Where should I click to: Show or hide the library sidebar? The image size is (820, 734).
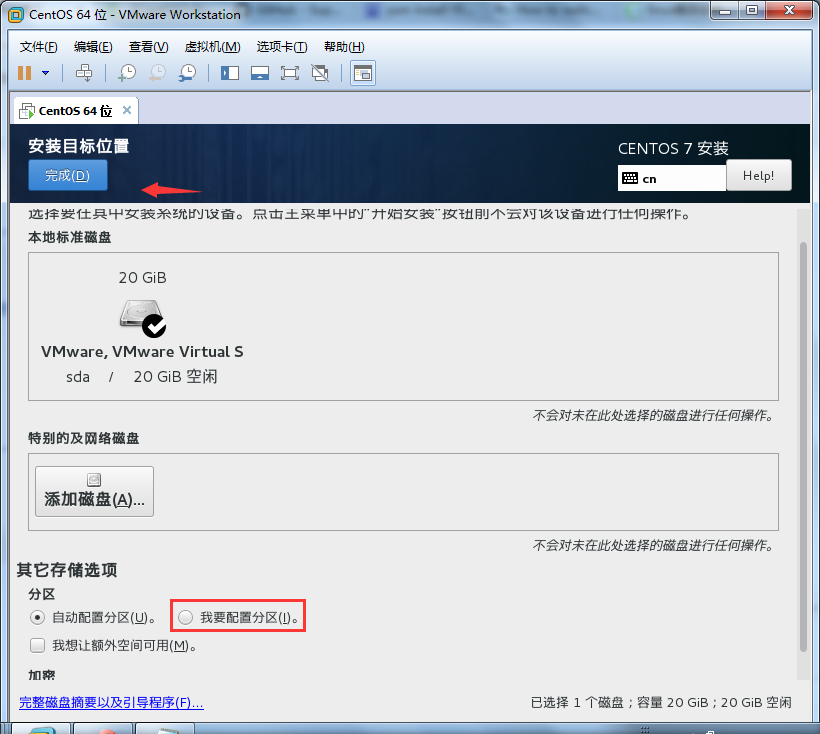[x=230, y=73]
